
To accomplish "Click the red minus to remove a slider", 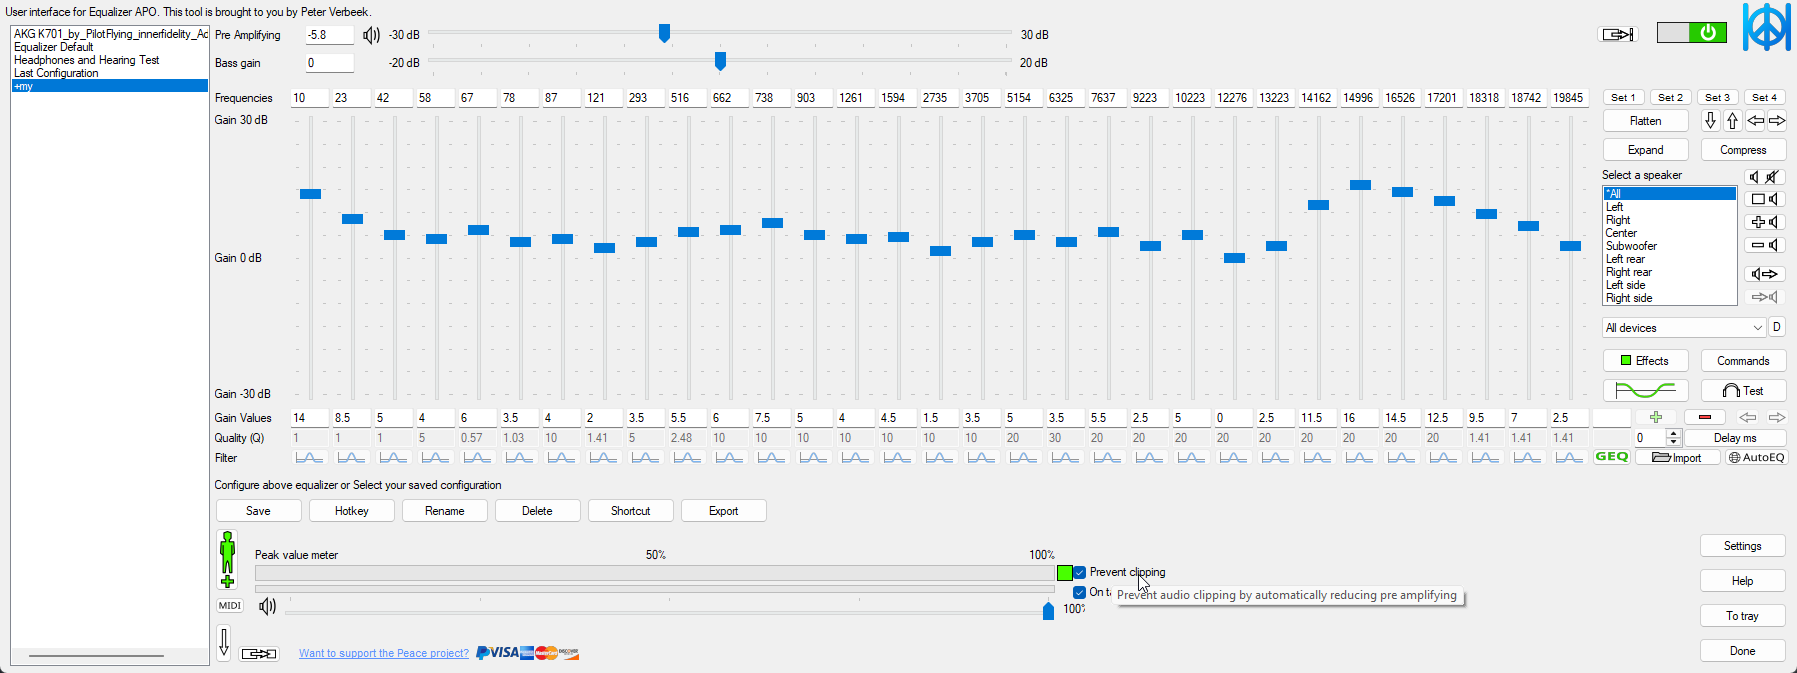I will click(1704, 417).
